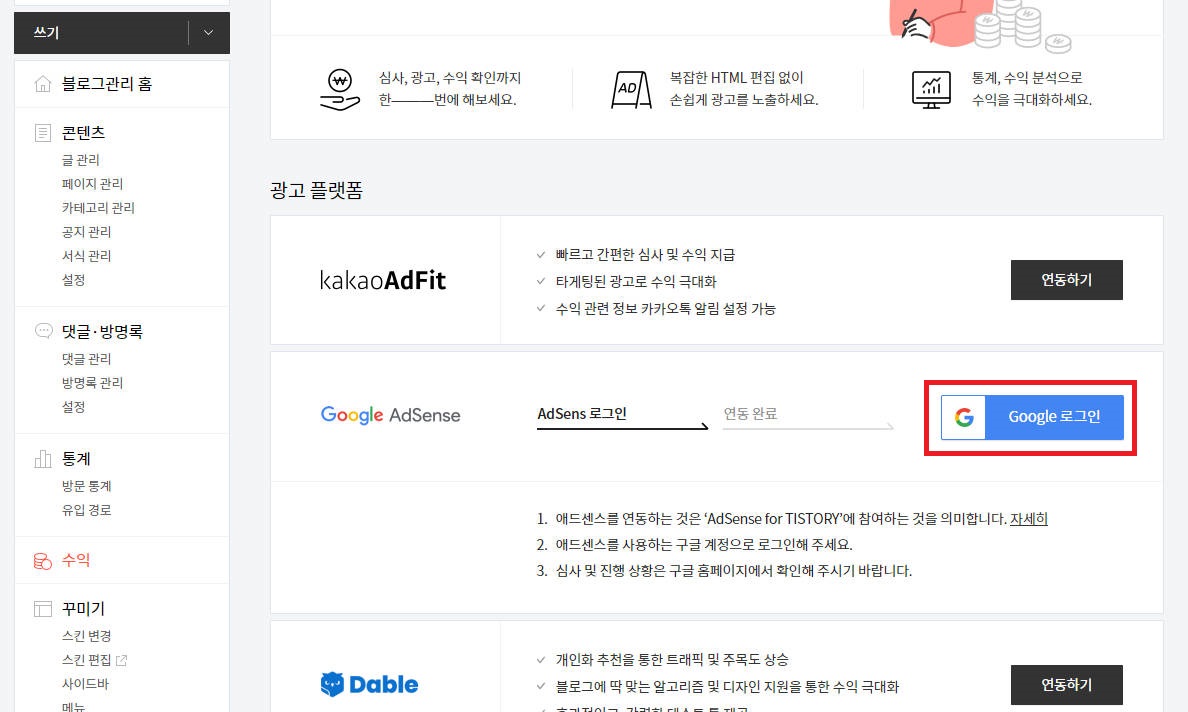This screenshot has width=1188, height=712.
Task: Click the kakaoAdFit logo
Action: tap(383, 280)
